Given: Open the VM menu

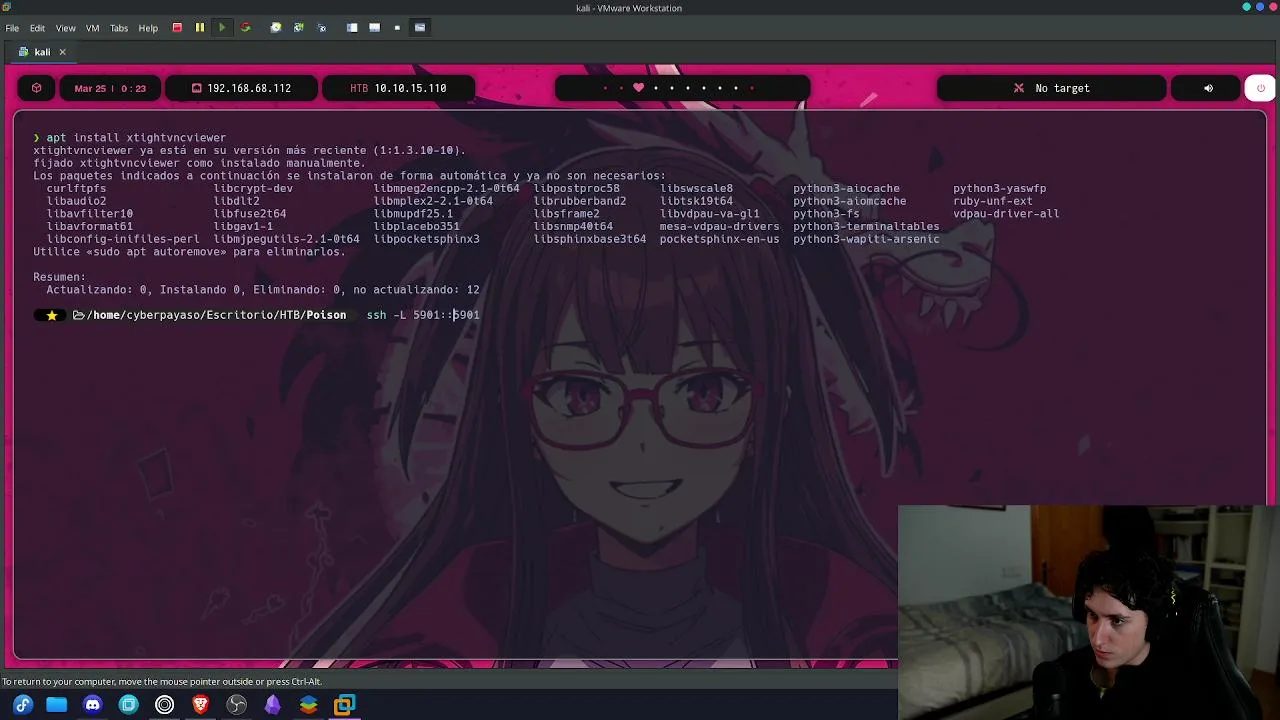Looking at the screenshot, I should 93,28.
